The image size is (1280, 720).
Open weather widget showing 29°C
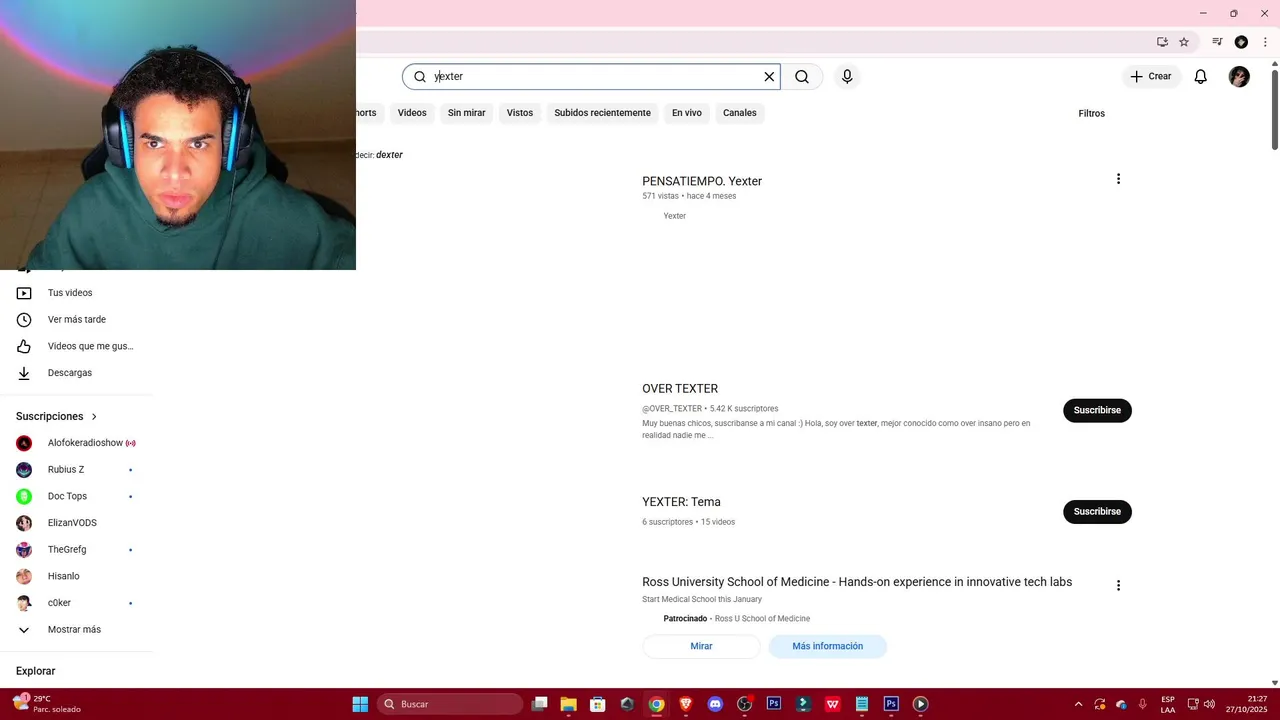point(48,704)
